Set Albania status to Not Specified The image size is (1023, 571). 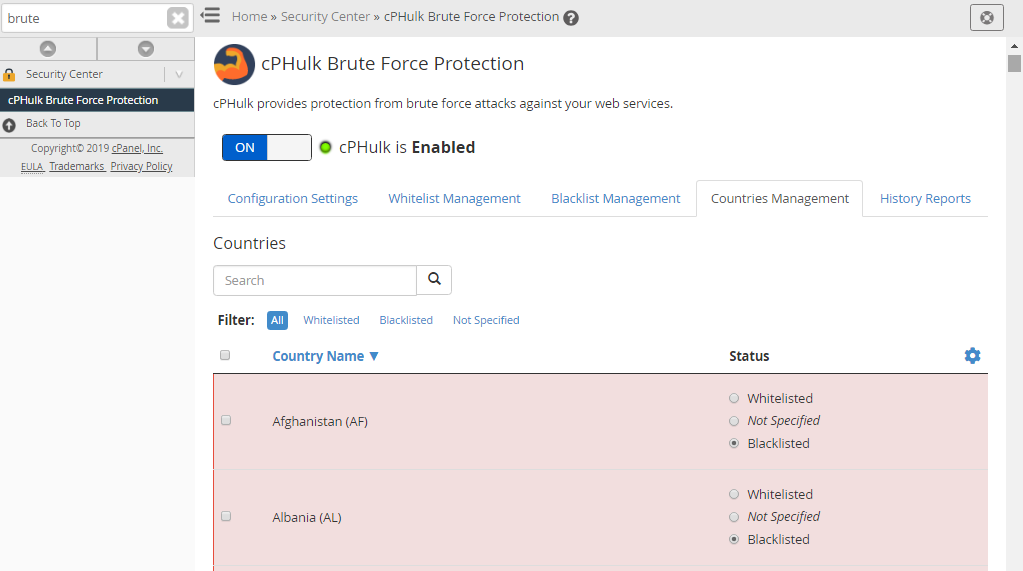tap(734, 517)
